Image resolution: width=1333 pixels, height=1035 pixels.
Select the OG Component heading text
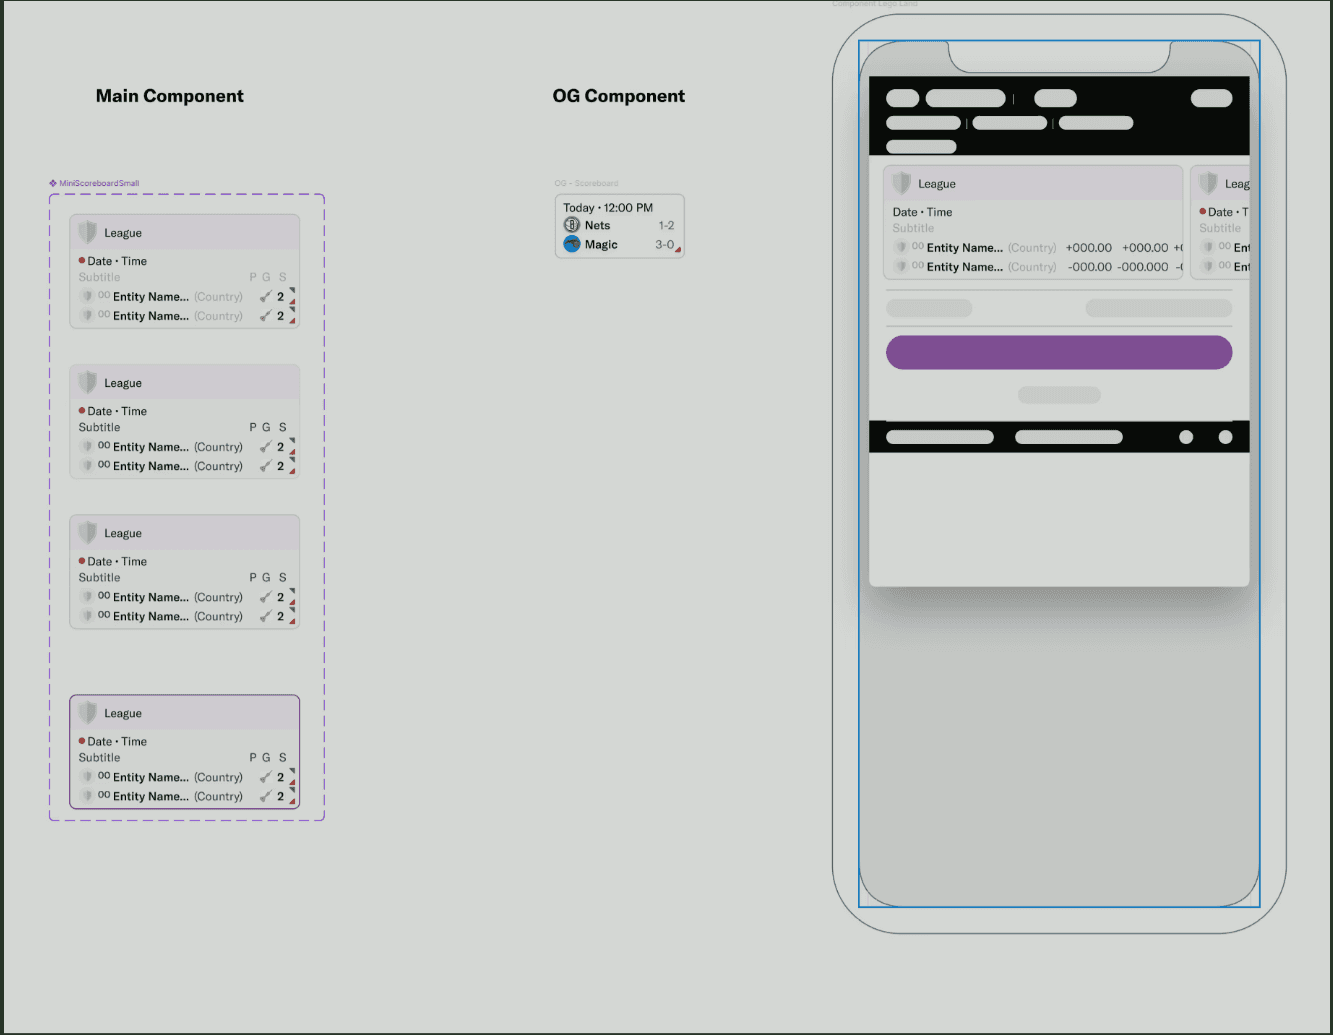[619, 96]
